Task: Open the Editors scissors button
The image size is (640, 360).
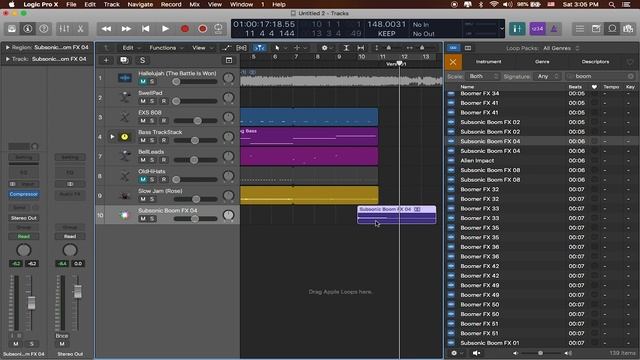Action: (x=80, y=29)
